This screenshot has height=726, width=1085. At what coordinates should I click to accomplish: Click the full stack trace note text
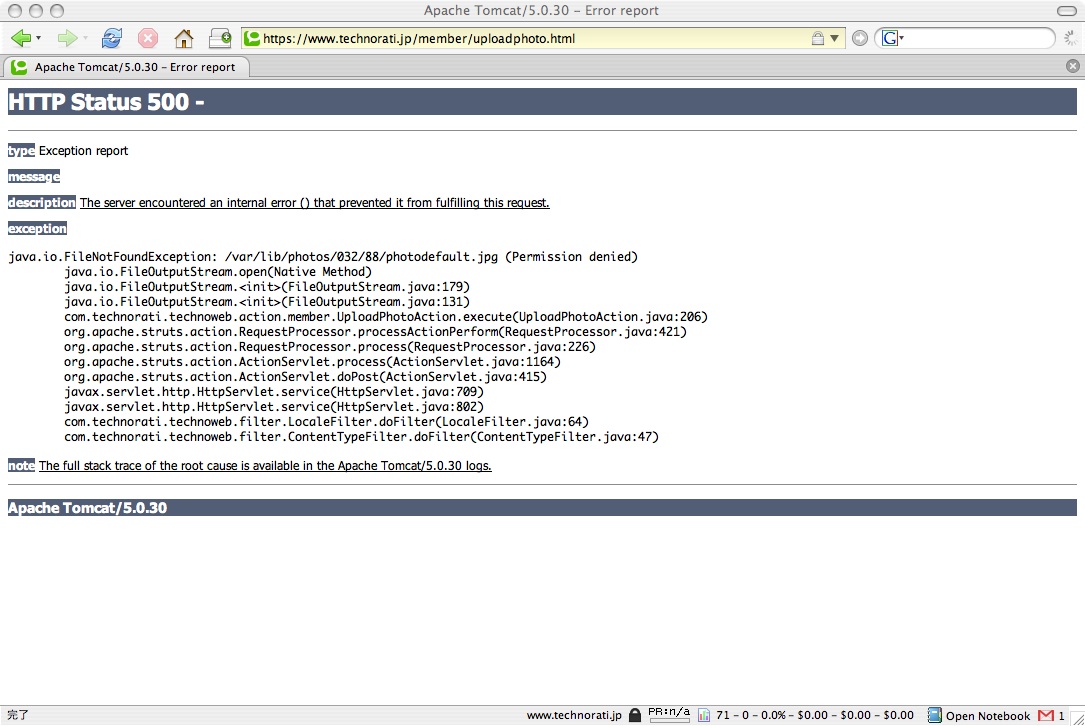pos(265,466)
